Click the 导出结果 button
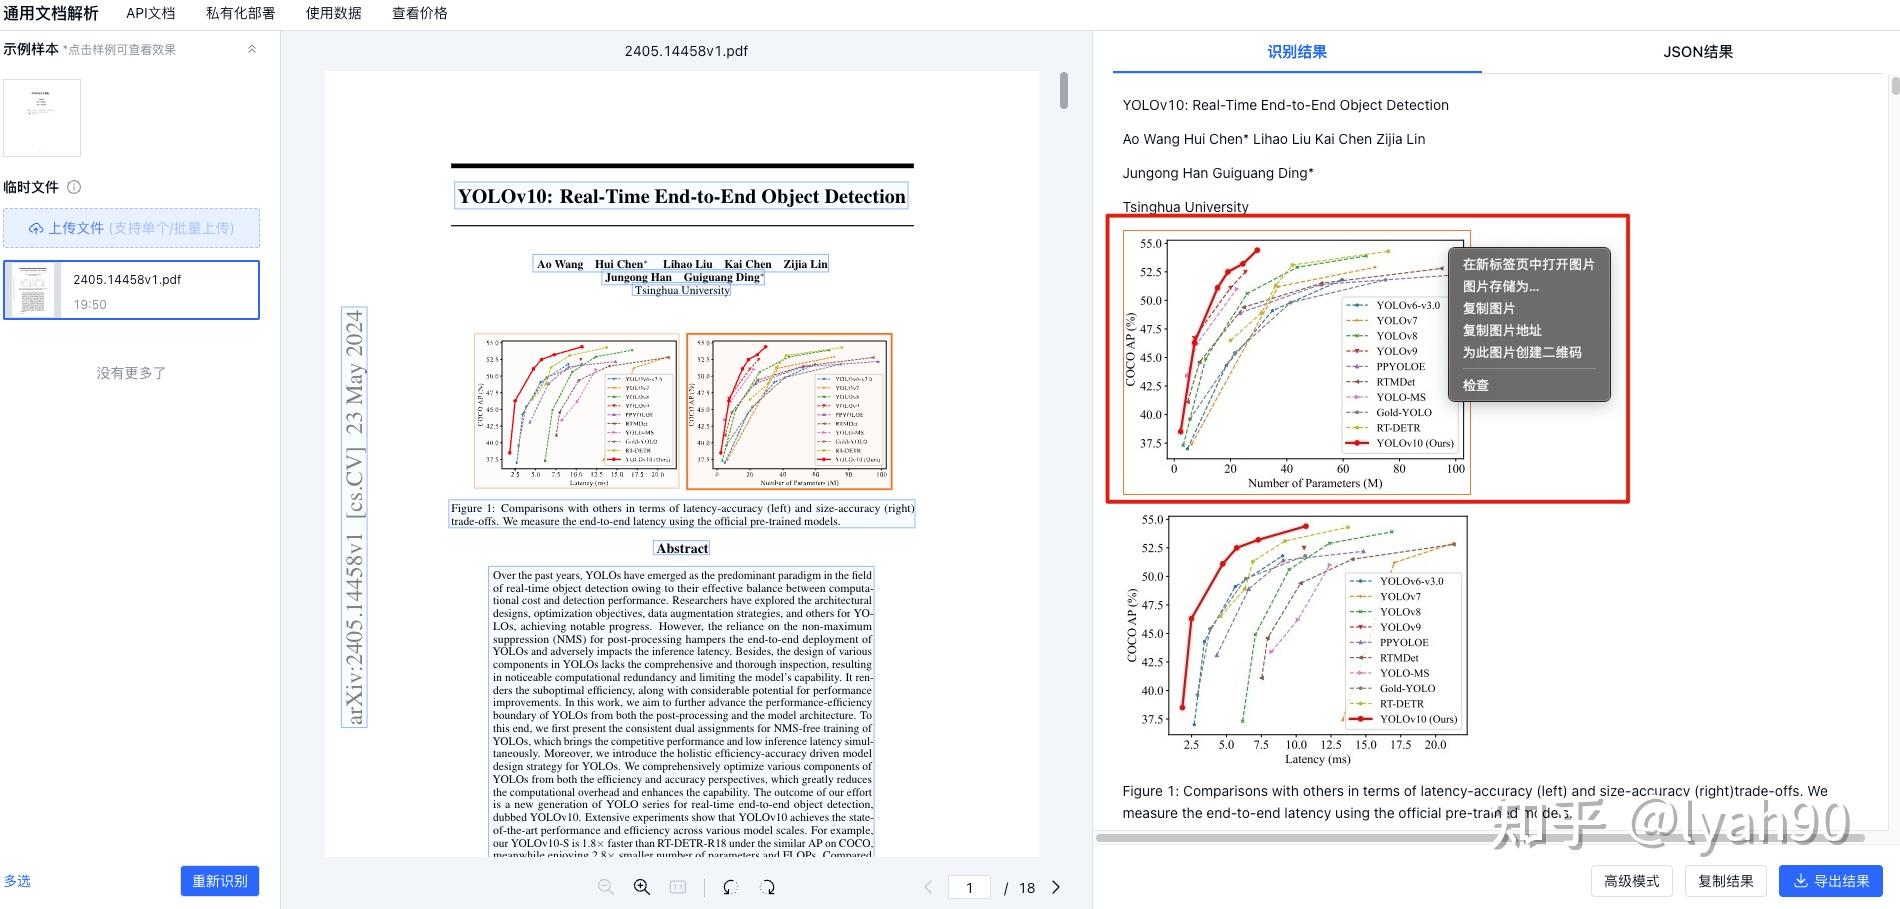Image resolution: width=1900 pixels, height=909 pixels. pyautogui.click(x=1831, y=881)
